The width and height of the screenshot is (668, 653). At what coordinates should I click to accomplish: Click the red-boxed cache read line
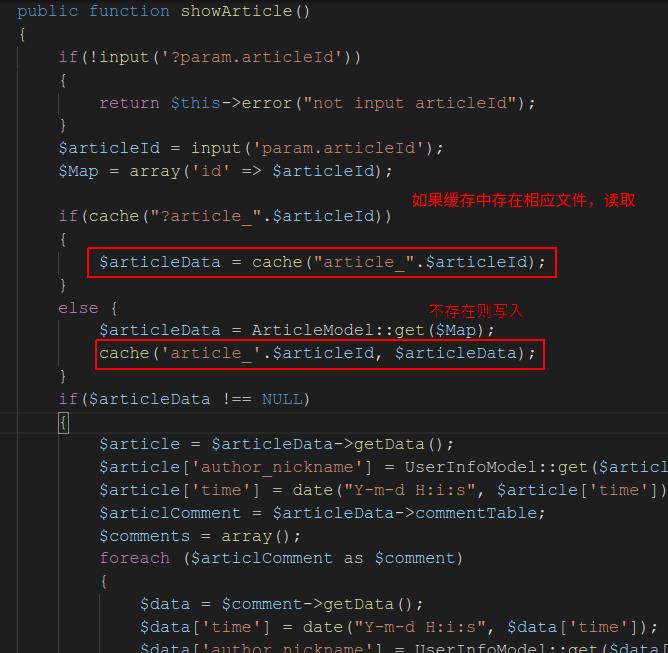click(322, 262)
